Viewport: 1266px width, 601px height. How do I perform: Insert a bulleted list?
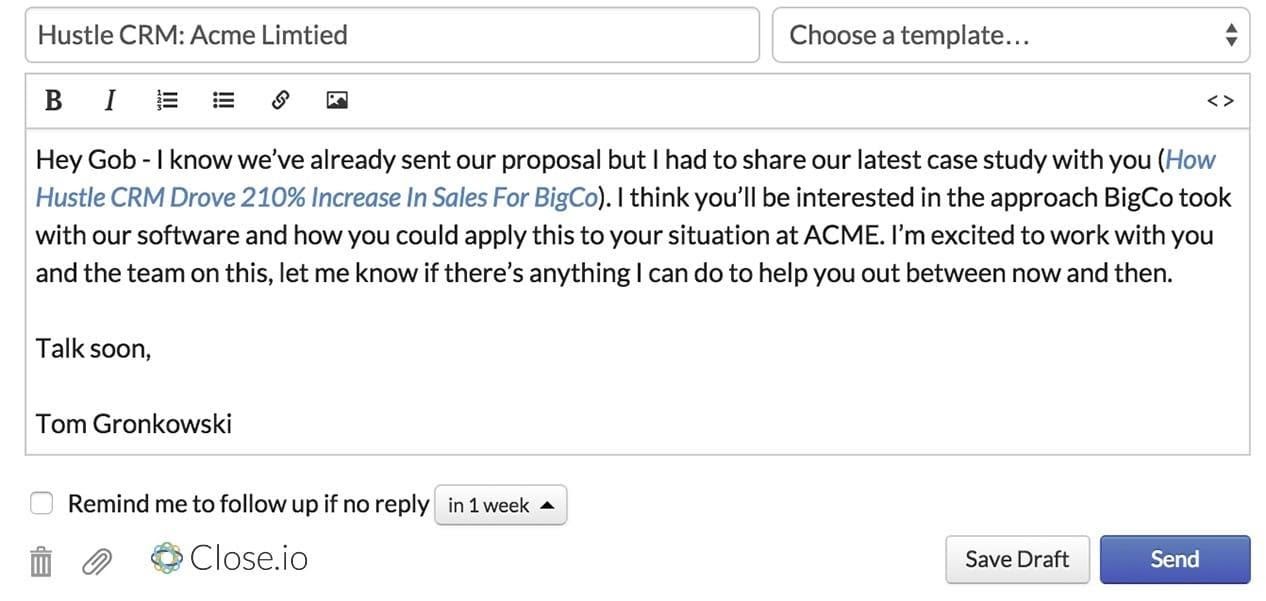point(223,100)
